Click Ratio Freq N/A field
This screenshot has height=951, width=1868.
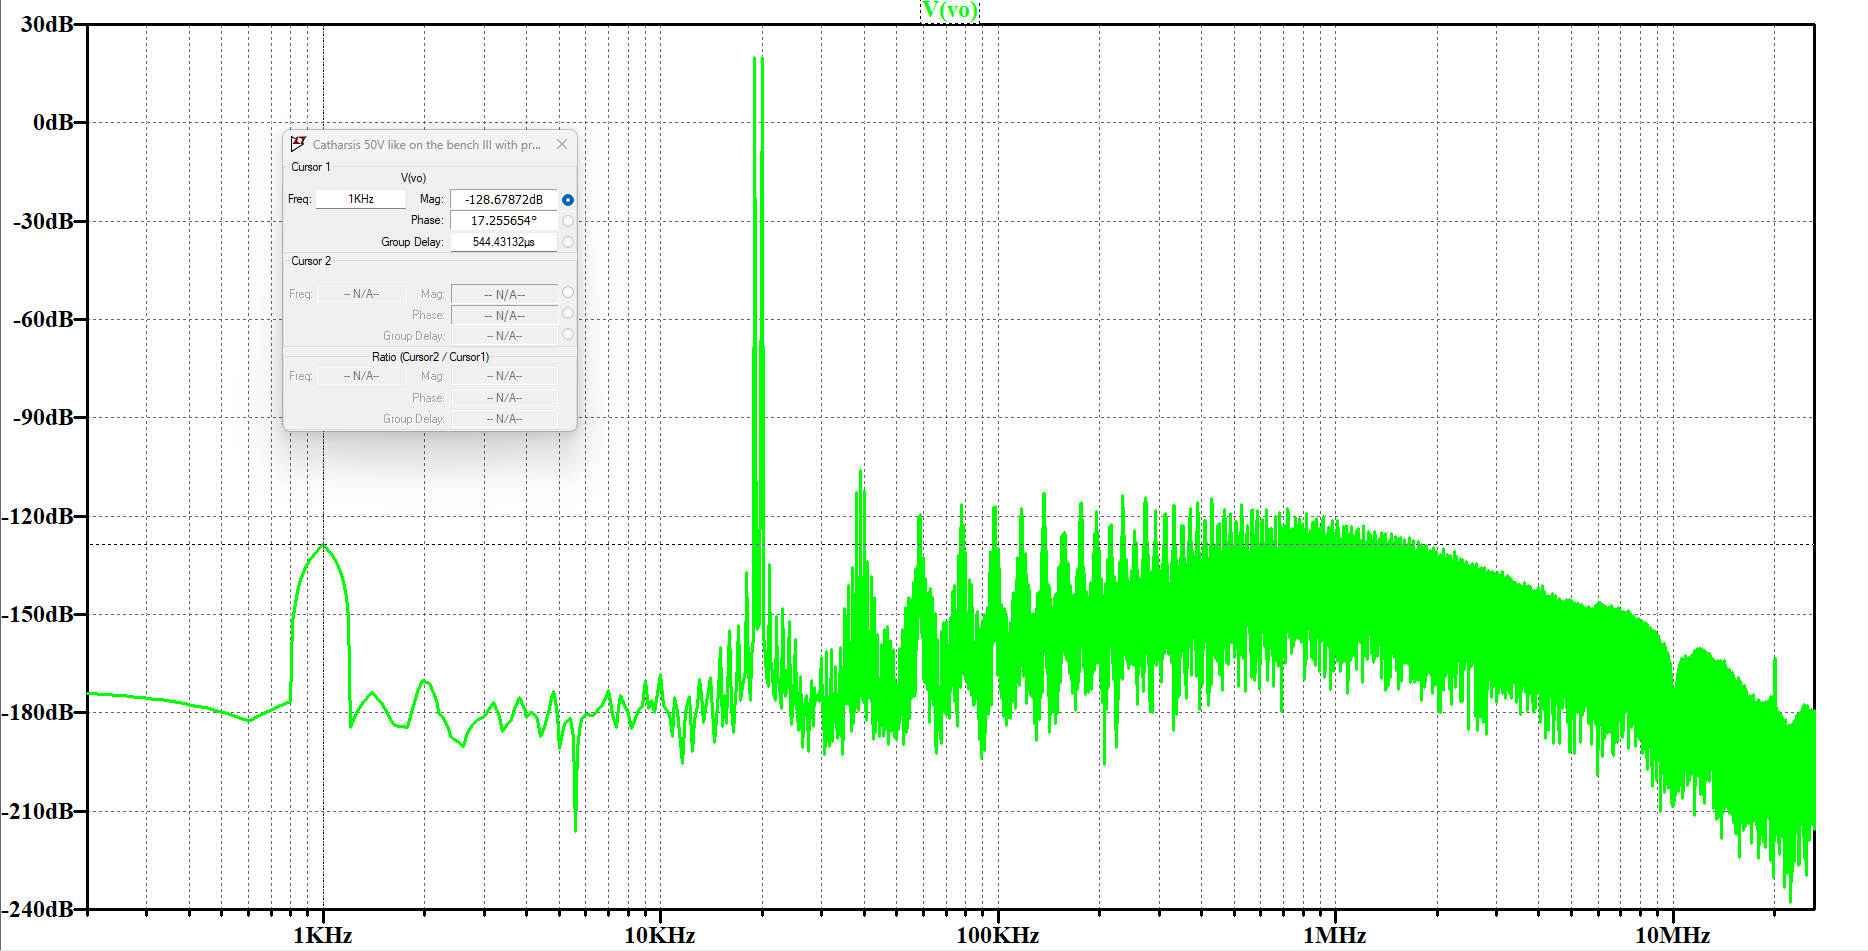pyautogui.click(x=361, y=376)
